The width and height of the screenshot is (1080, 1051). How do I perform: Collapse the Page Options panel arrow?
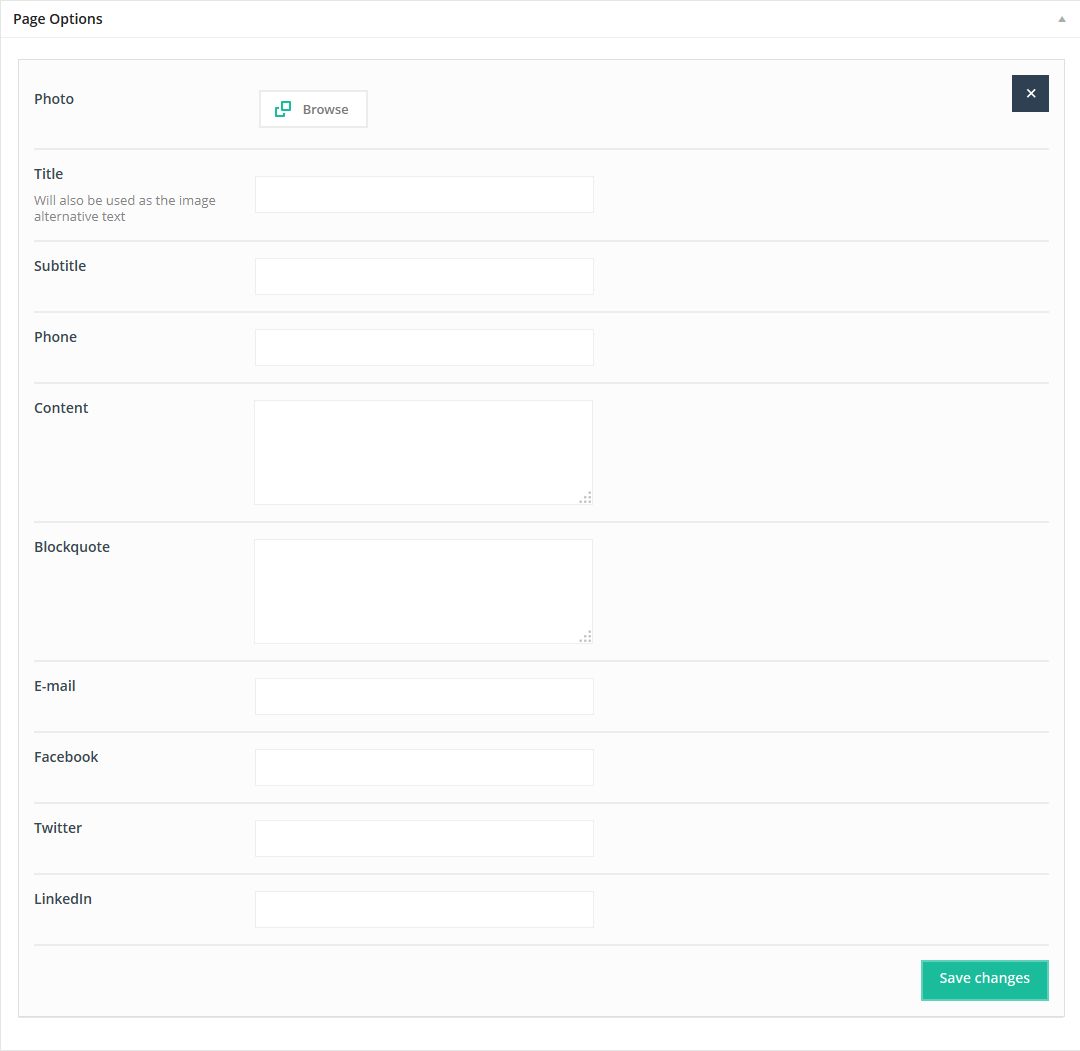[1061, 19]
